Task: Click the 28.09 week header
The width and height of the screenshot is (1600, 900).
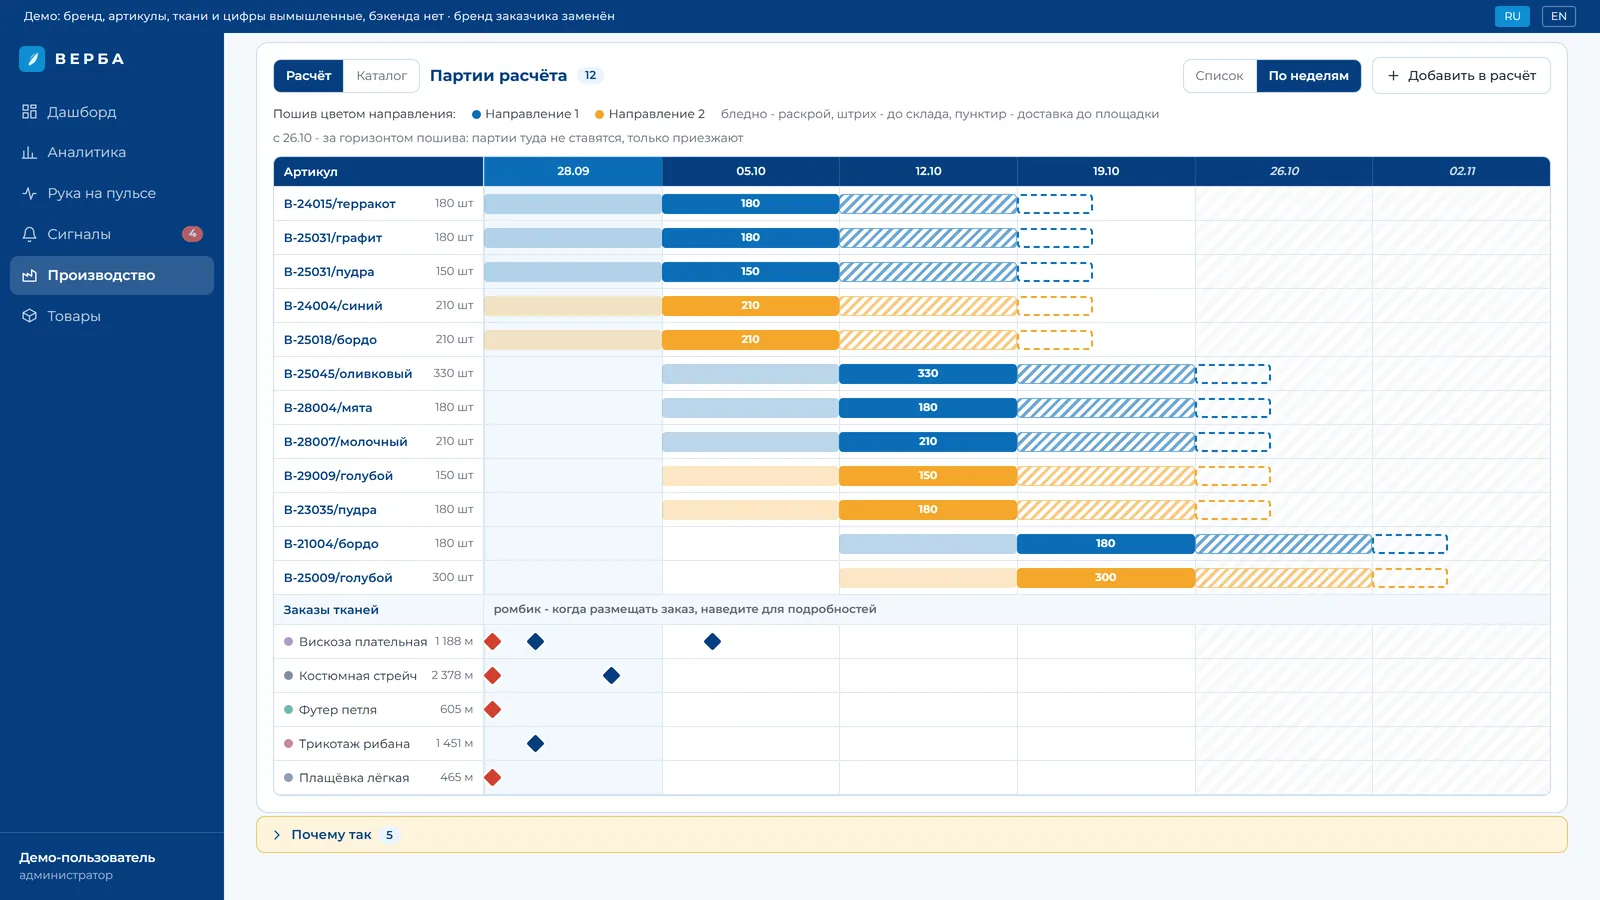Action: (573, 172)
